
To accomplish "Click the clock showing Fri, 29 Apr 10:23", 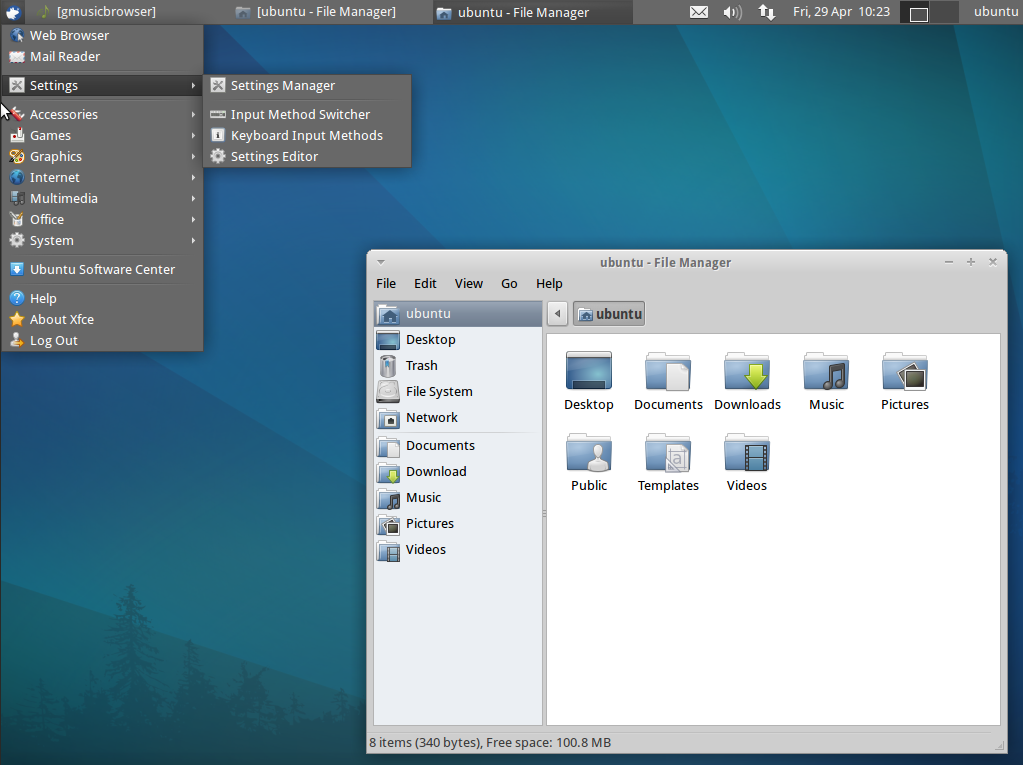I will click(841, 12).
